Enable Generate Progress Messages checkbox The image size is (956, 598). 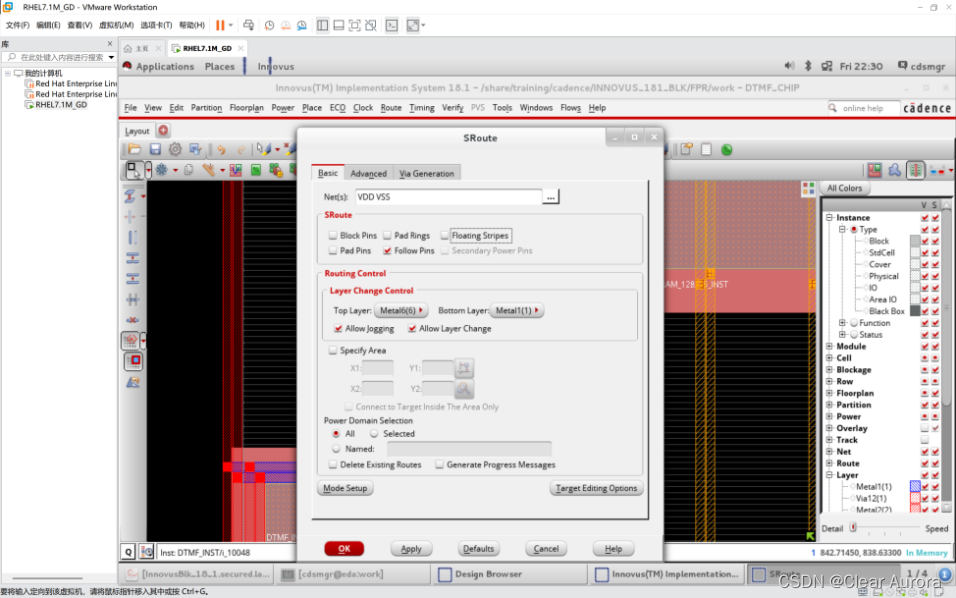(x=439, y=465)
